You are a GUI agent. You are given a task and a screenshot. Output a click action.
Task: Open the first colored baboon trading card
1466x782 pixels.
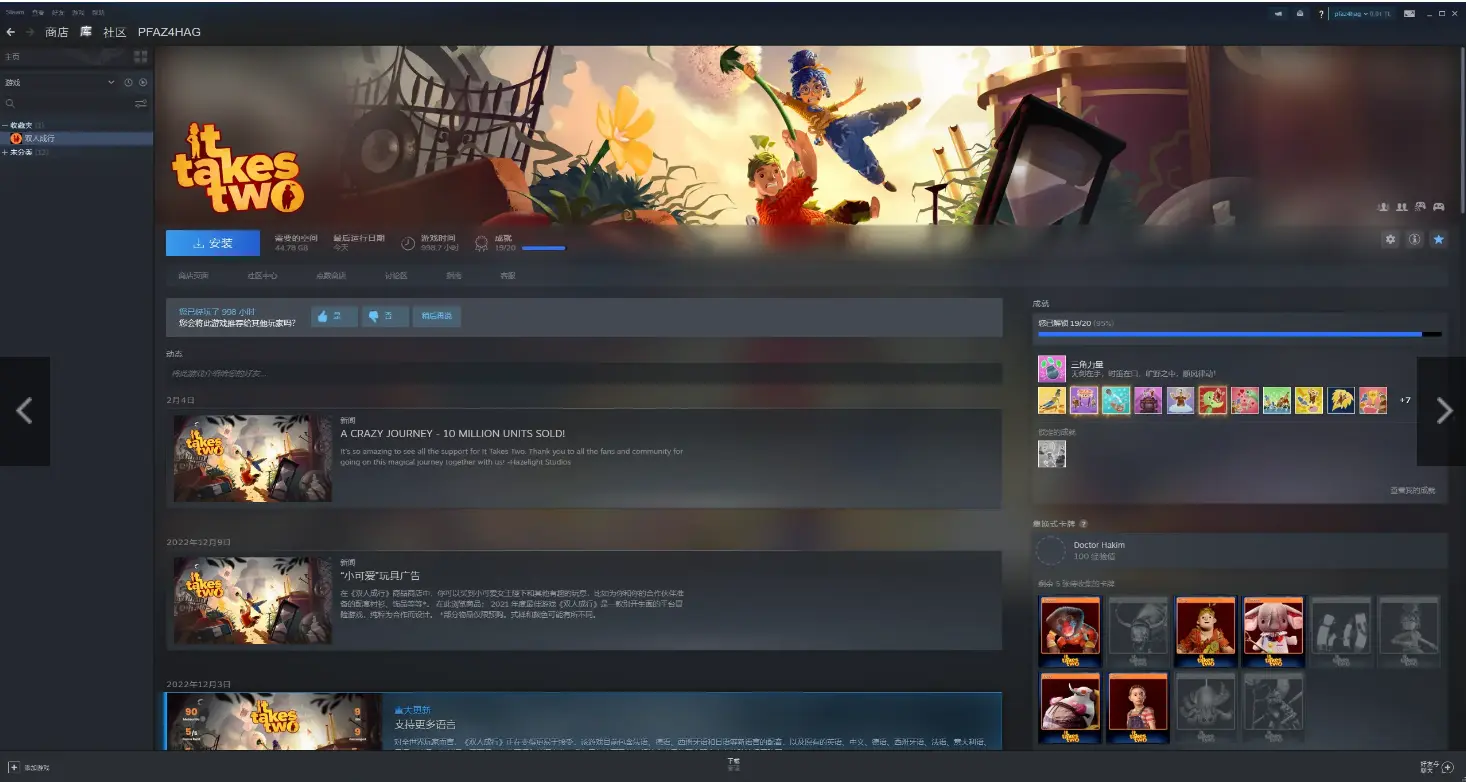tap(1070, 632)
